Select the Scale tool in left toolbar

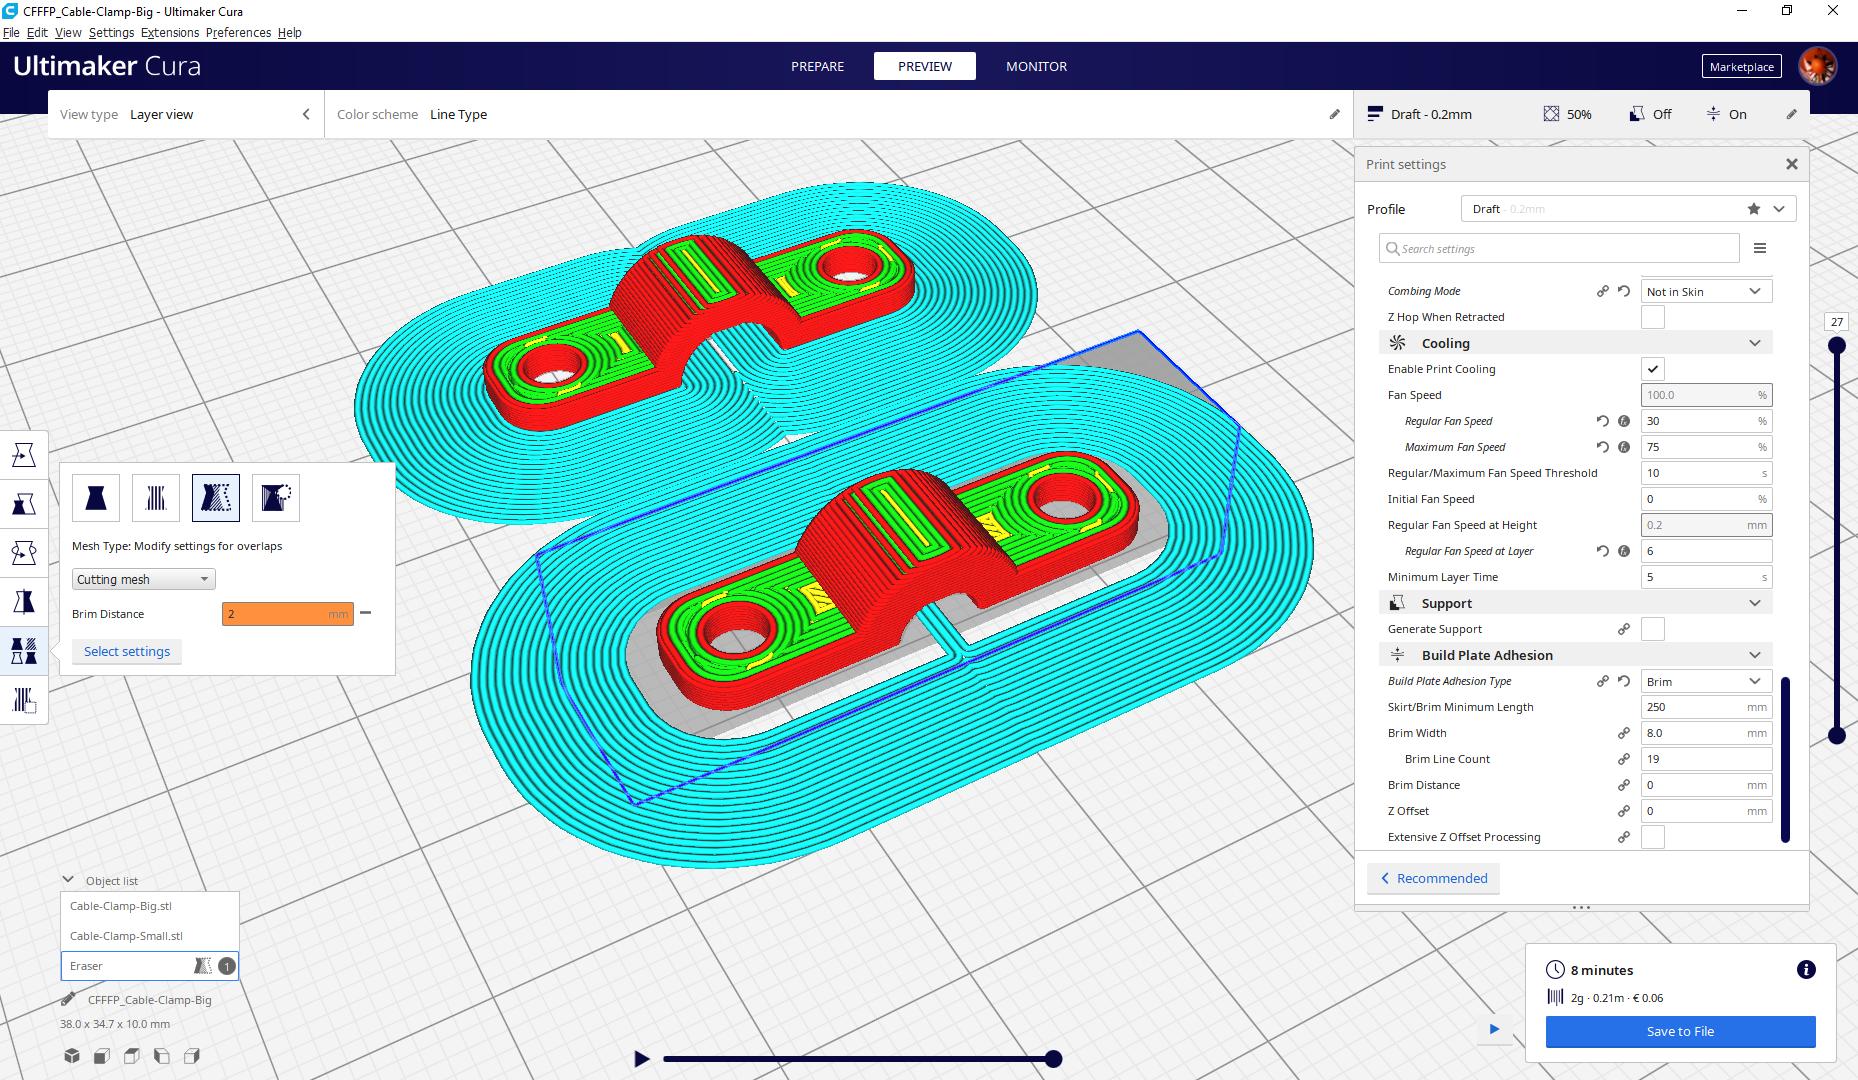coord(24,504)
